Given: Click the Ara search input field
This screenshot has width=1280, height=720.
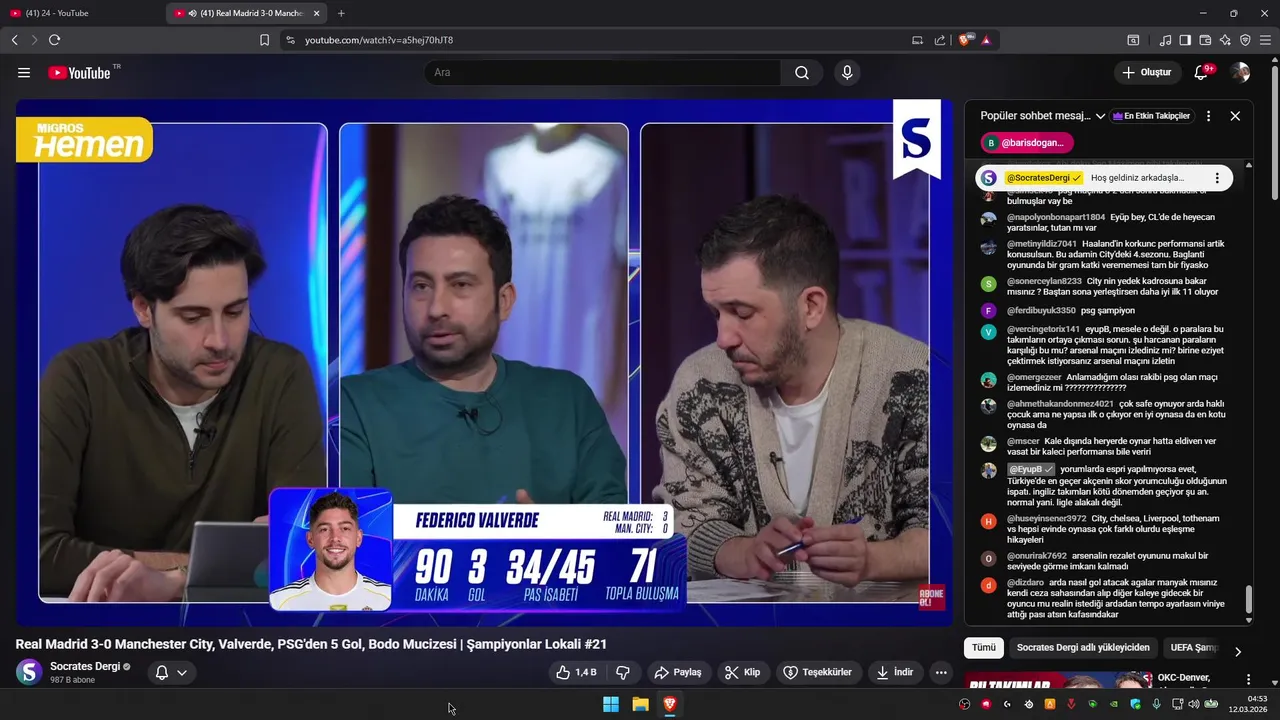Looking at the screenshot, I should 602,72.
